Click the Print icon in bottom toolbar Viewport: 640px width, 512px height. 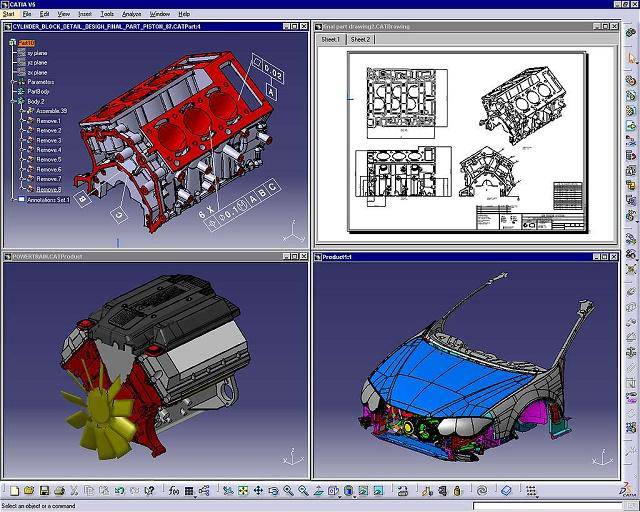[60, 491]
